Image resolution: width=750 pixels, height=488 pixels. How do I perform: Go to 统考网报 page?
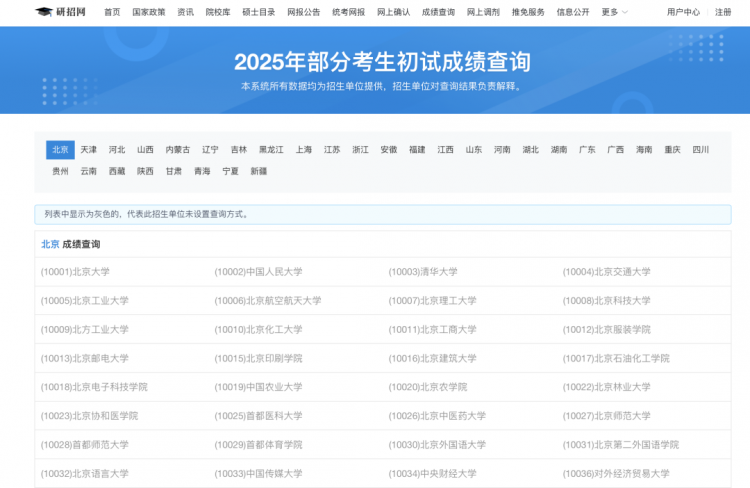click(x=349, y=12)
